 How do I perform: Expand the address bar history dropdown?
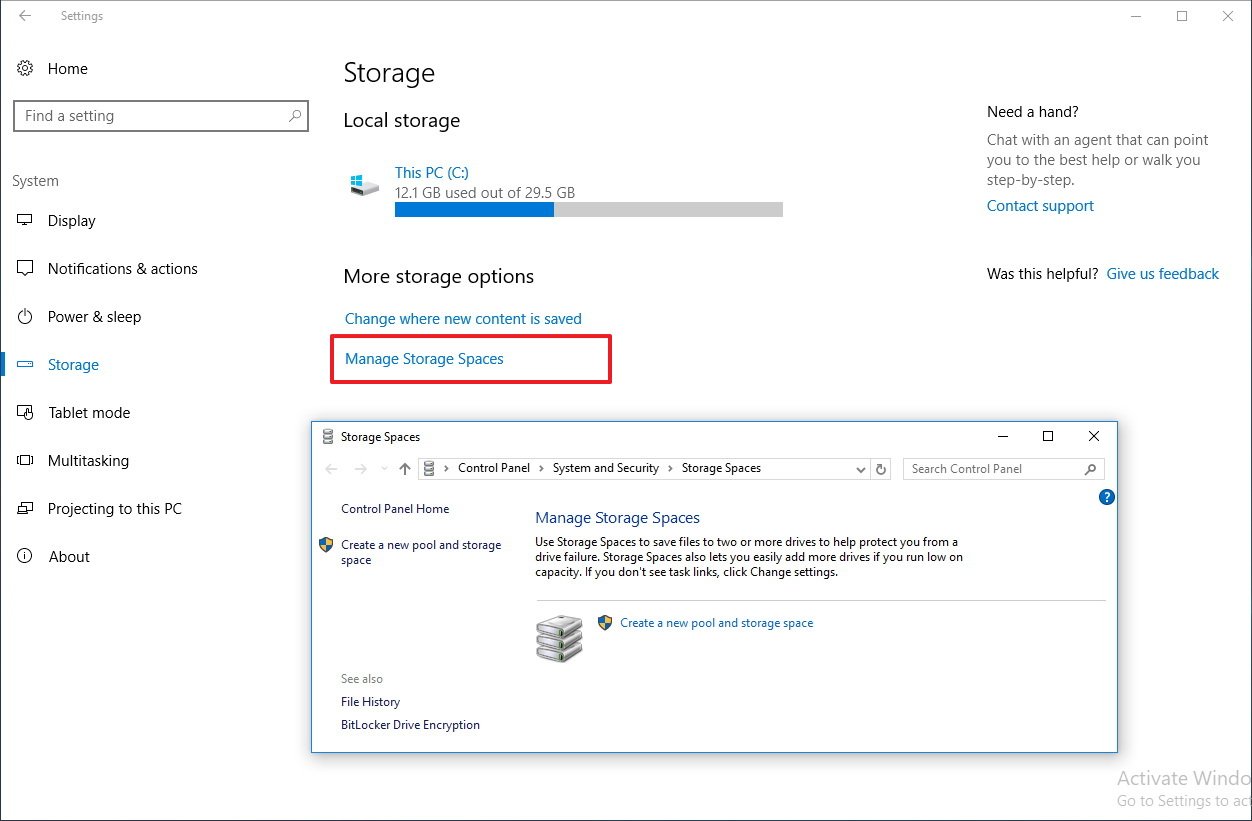coord(861,469)
